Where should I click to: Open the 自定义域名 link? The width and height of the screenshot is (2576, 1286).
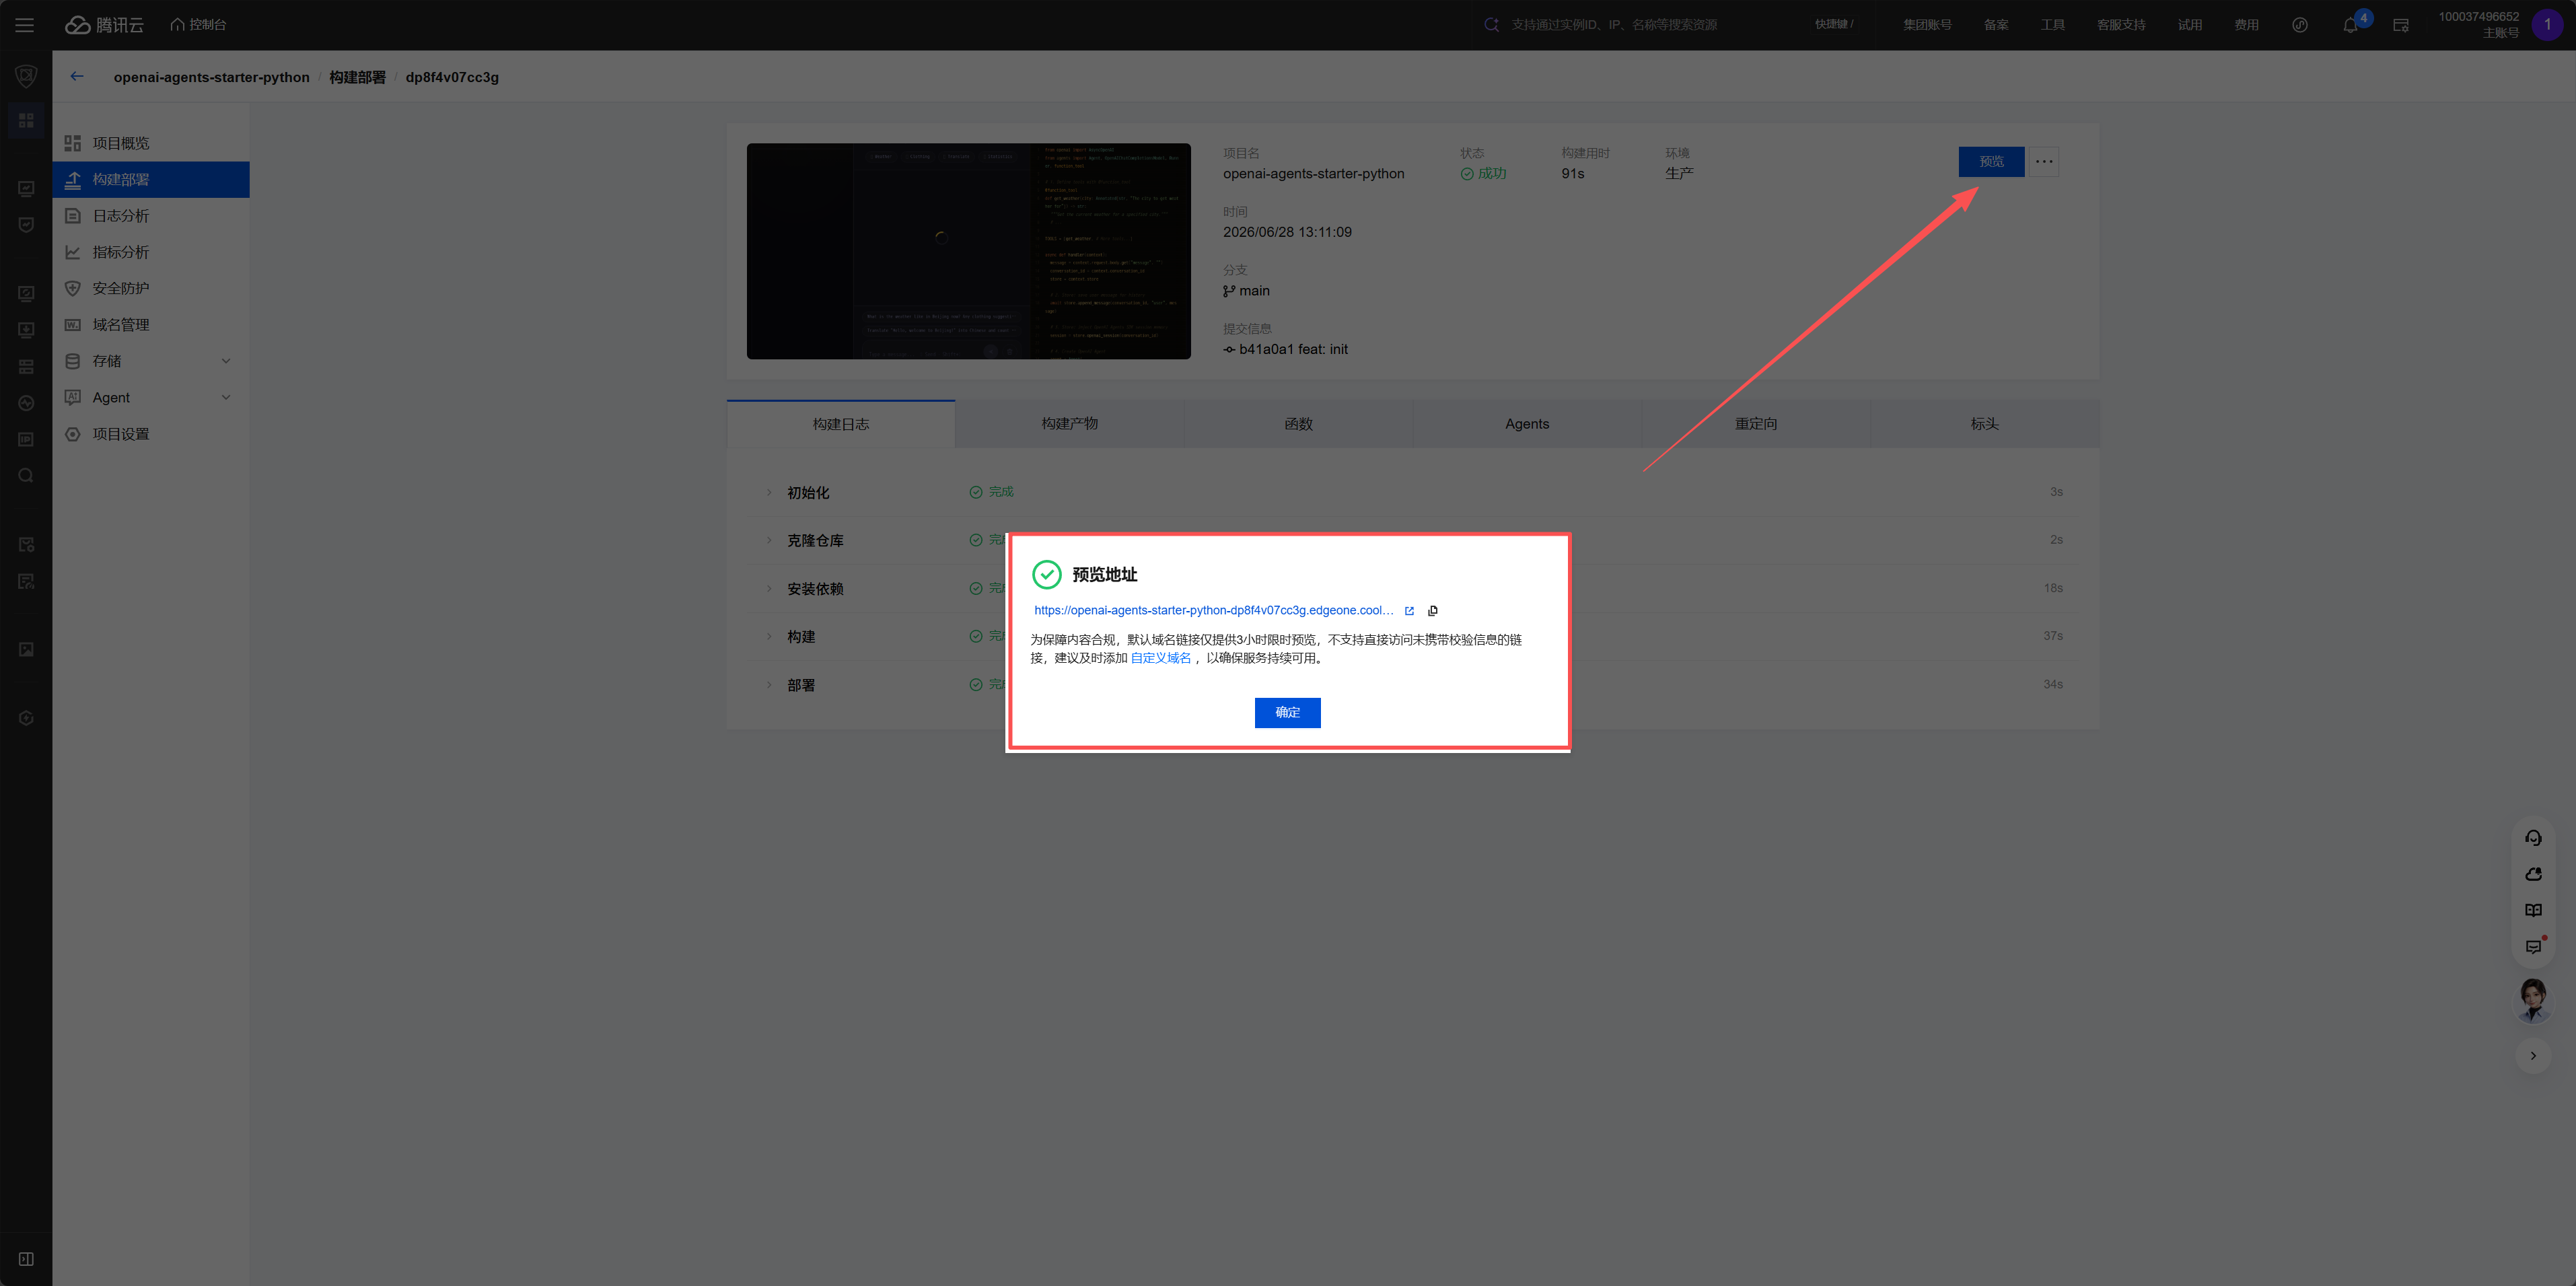1160,658
